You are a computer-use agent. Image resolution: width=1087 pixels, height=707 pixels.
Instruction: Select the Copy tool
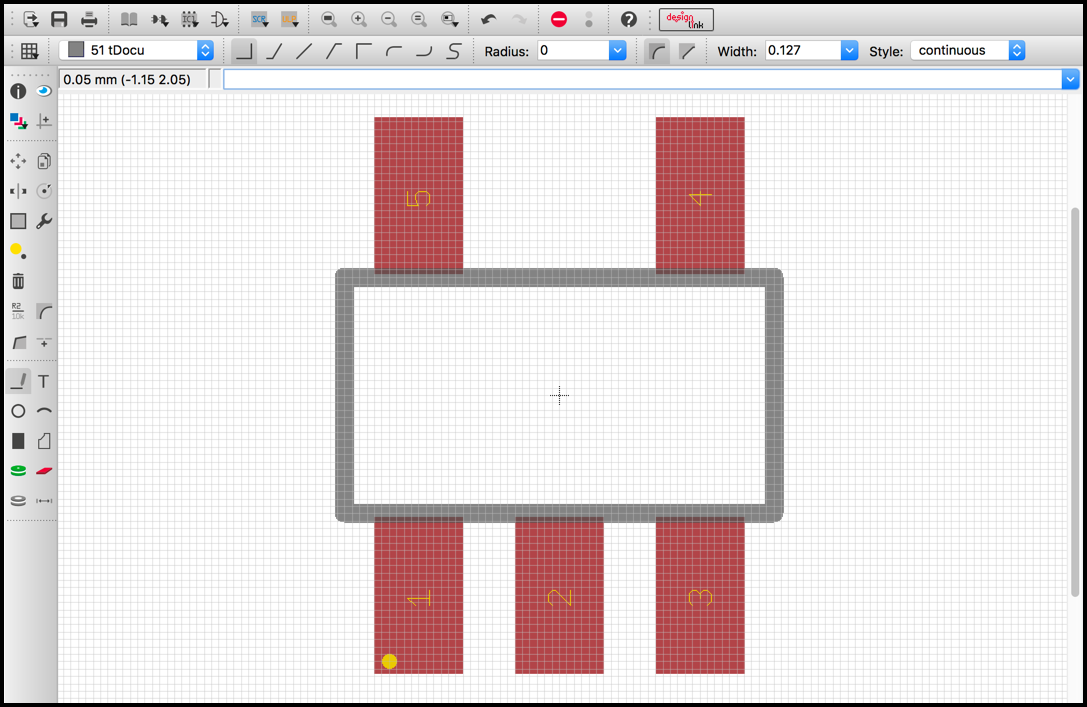pyautogui.click(x=44, y=162)
